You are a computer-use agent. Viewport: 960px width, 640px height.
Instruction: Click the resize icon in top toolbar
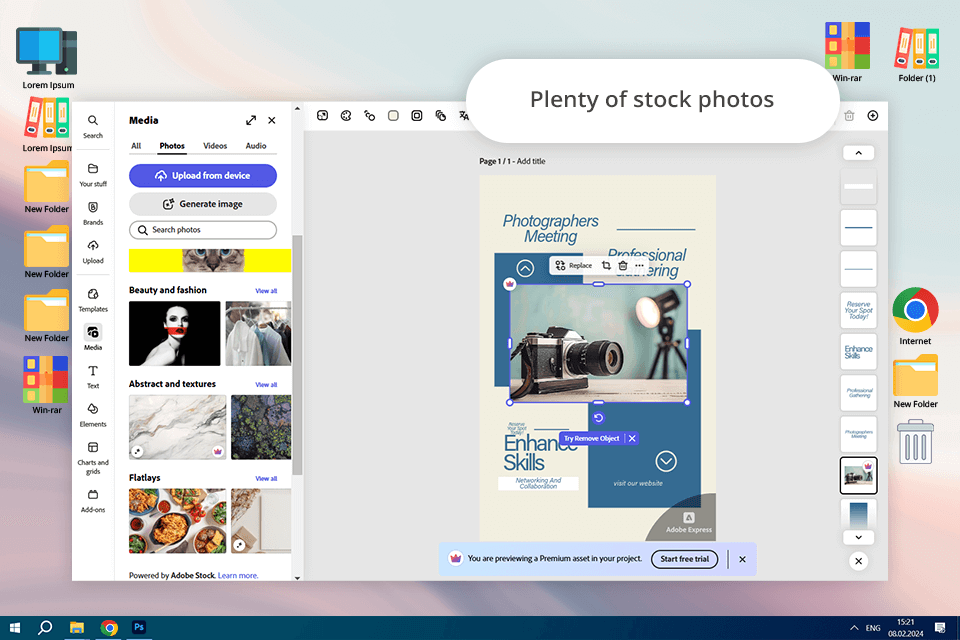323,116
